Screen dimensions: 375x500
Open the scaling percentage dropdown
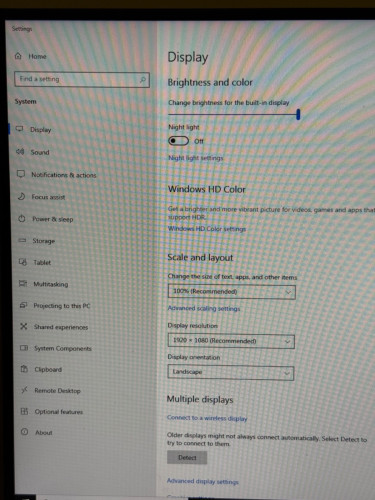point(231,292)
